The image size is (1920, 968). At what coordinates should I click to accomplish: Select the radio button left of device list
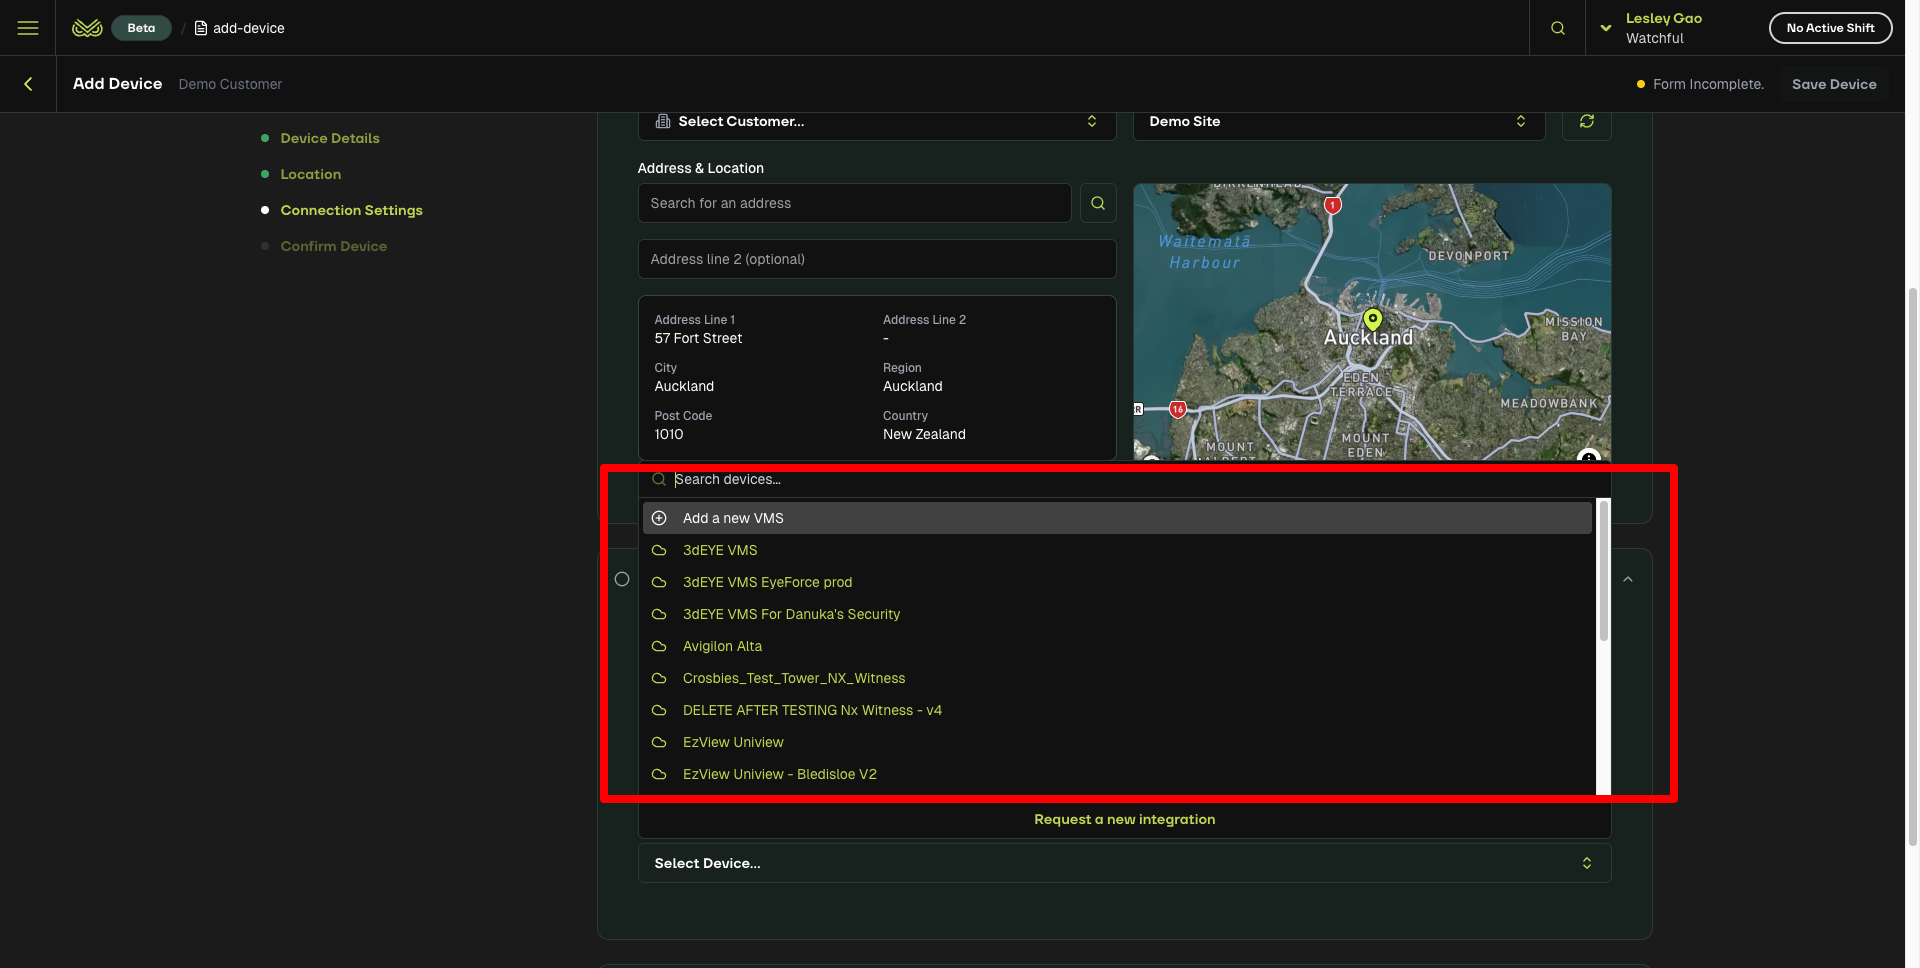click(622, 579)
